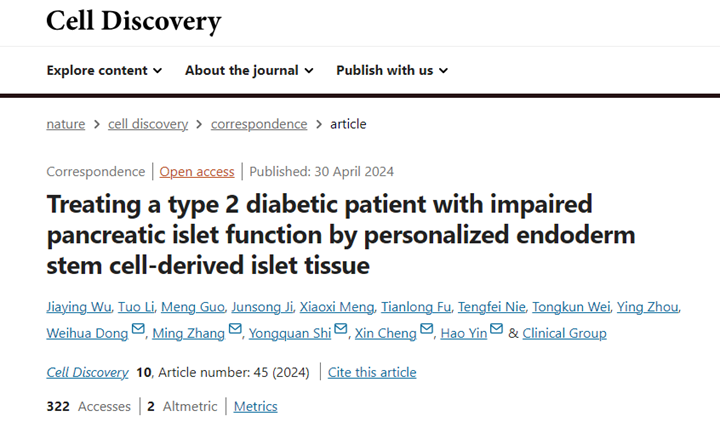
Task: Open the About the journal dropdown
Action: tap(249, 70)
